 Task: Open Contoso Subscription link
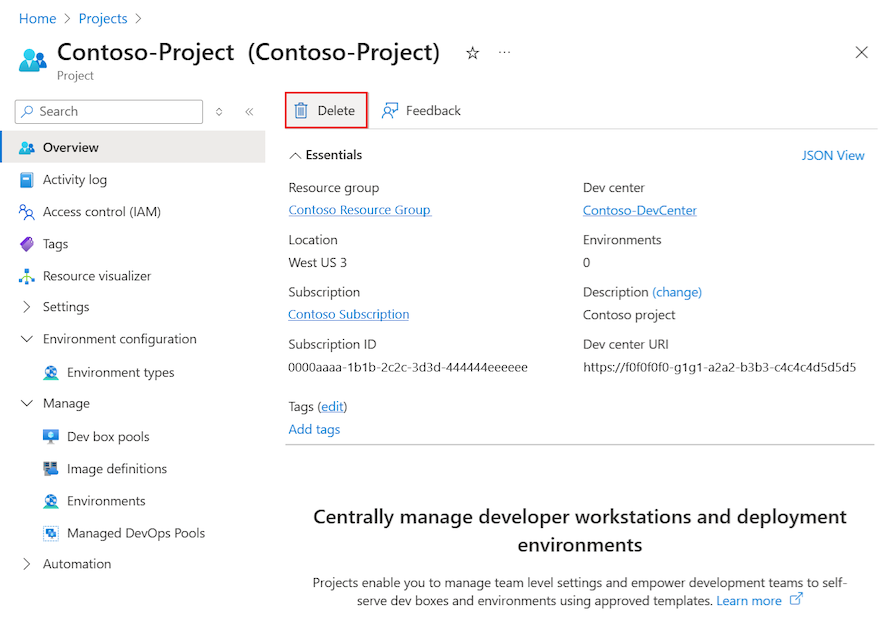(x=348, y=314)
